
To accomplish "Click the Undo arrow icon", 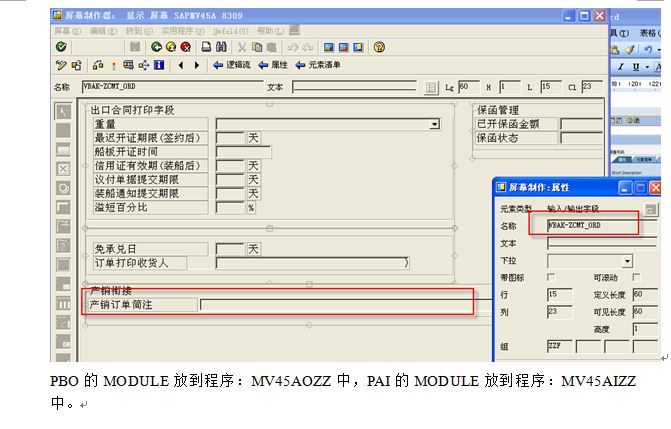I will tap(293, 47).
